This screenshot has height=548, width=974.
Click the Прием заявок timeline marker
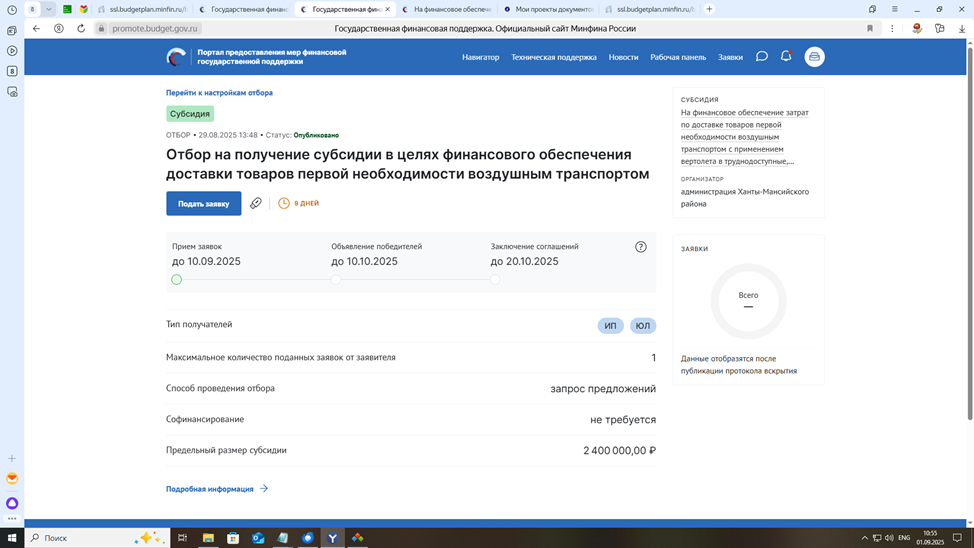(x=177, y=280)
